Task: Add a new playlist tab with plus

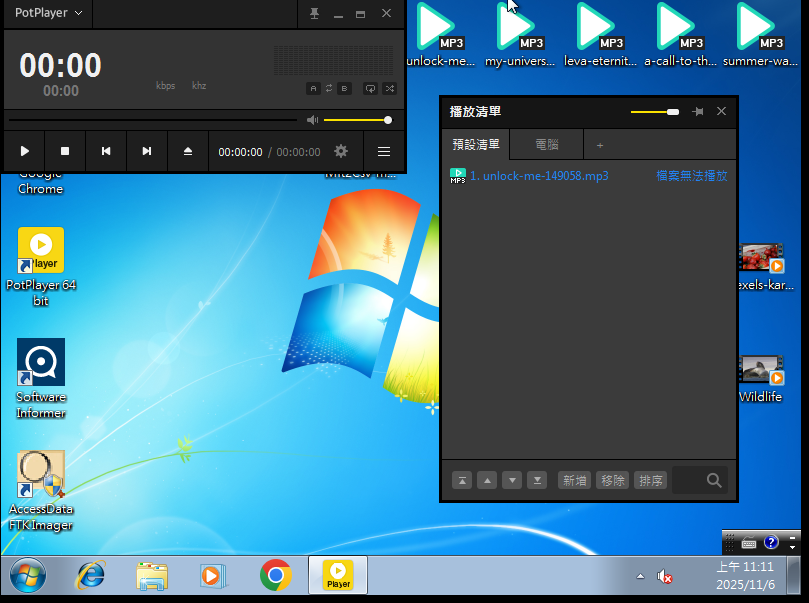Action: click(600, 145)
